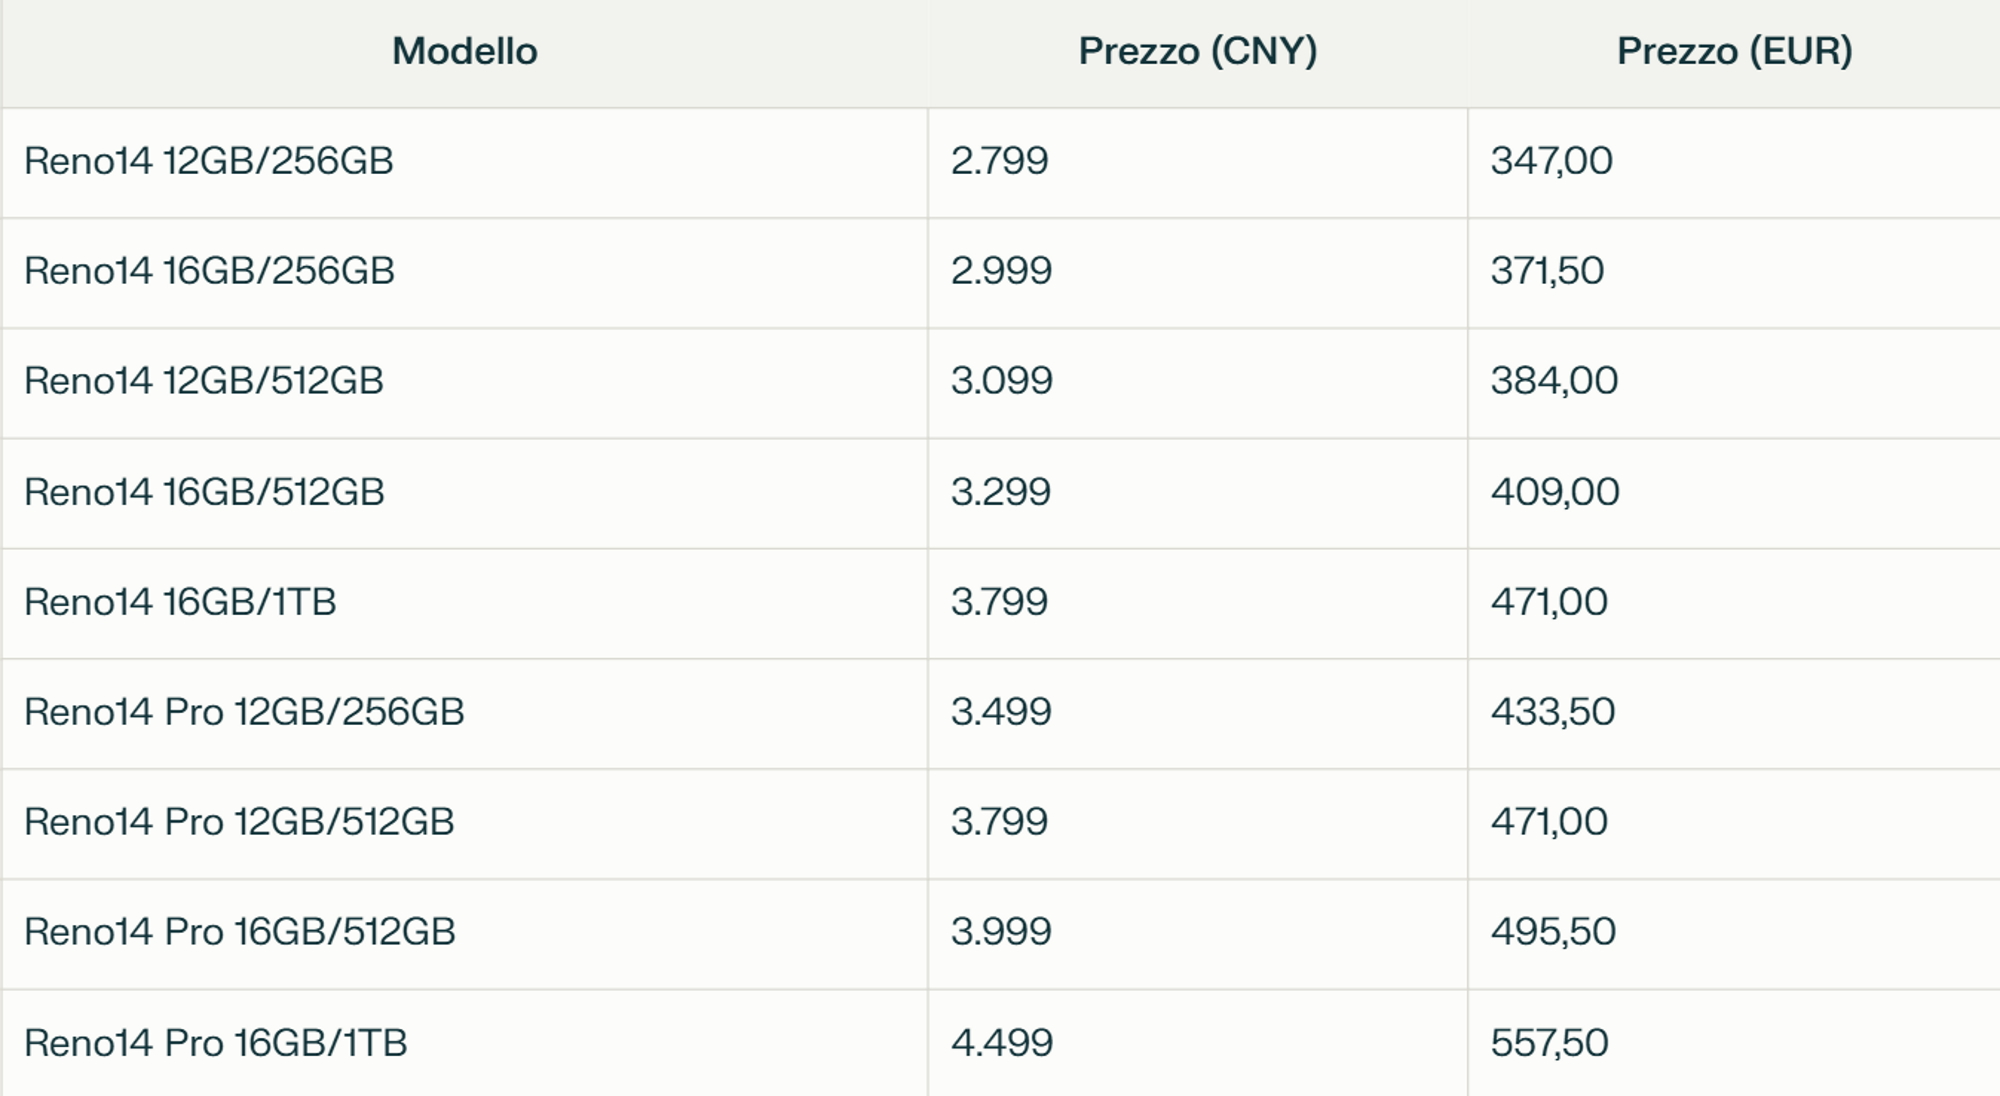Image resolution: width=2000 pixels, height=1096 pixels.
Task: Select the Reno14 12GB/256GB model cell
Action: click(465, 163)
